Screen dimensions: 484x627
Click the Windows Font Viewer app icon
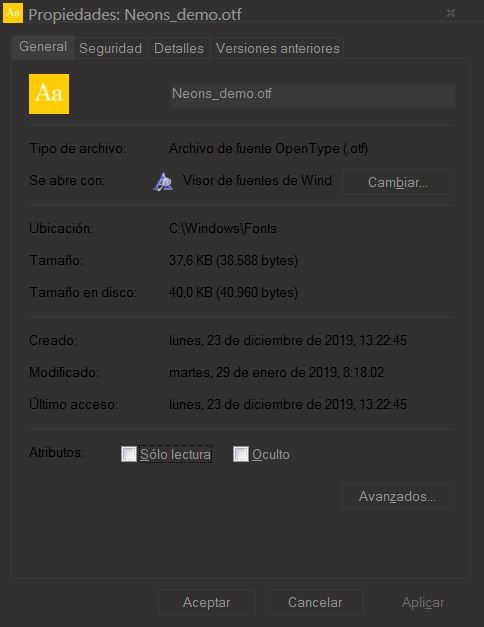(x=163, y=182)
